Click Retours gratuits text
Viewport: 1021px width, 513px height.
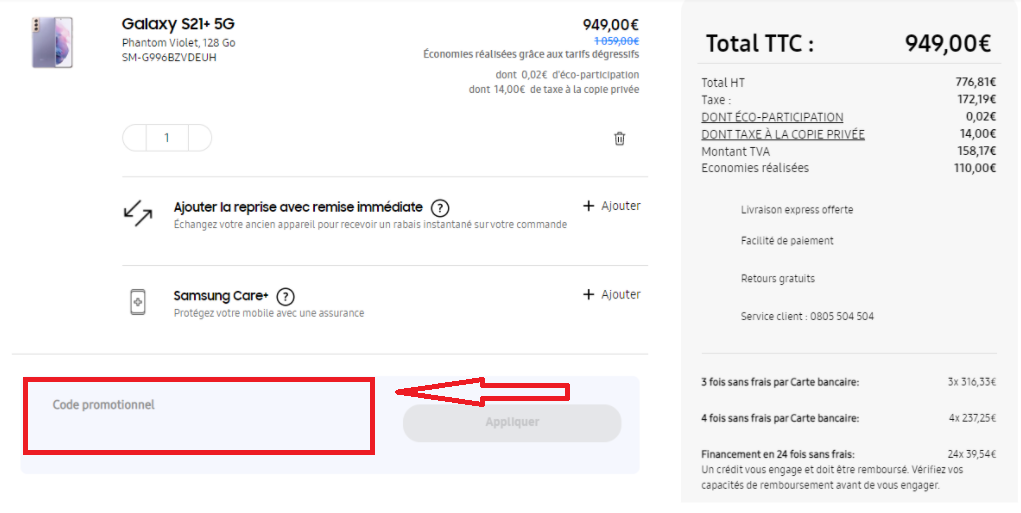(778, 279)
